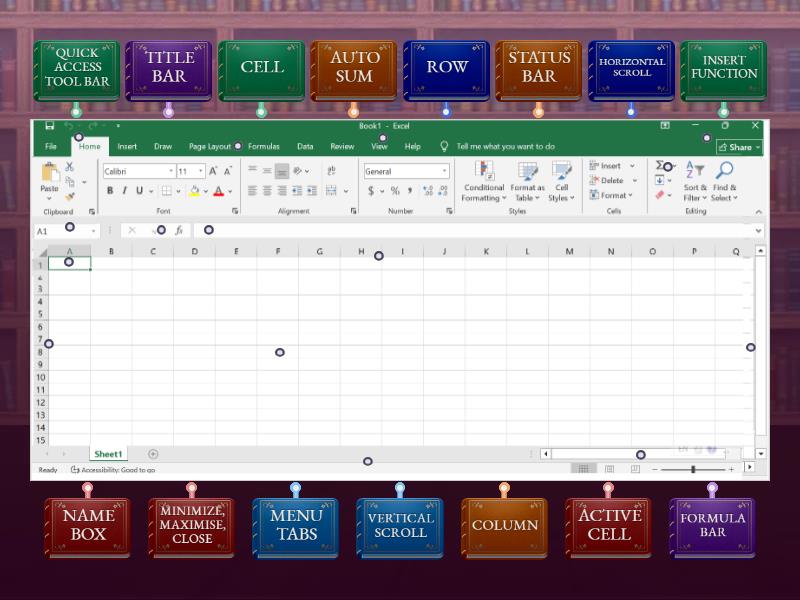Viewport: 800px width, 600px height.
Task: Click the A1 Name Box field
Action: point(60,231)
